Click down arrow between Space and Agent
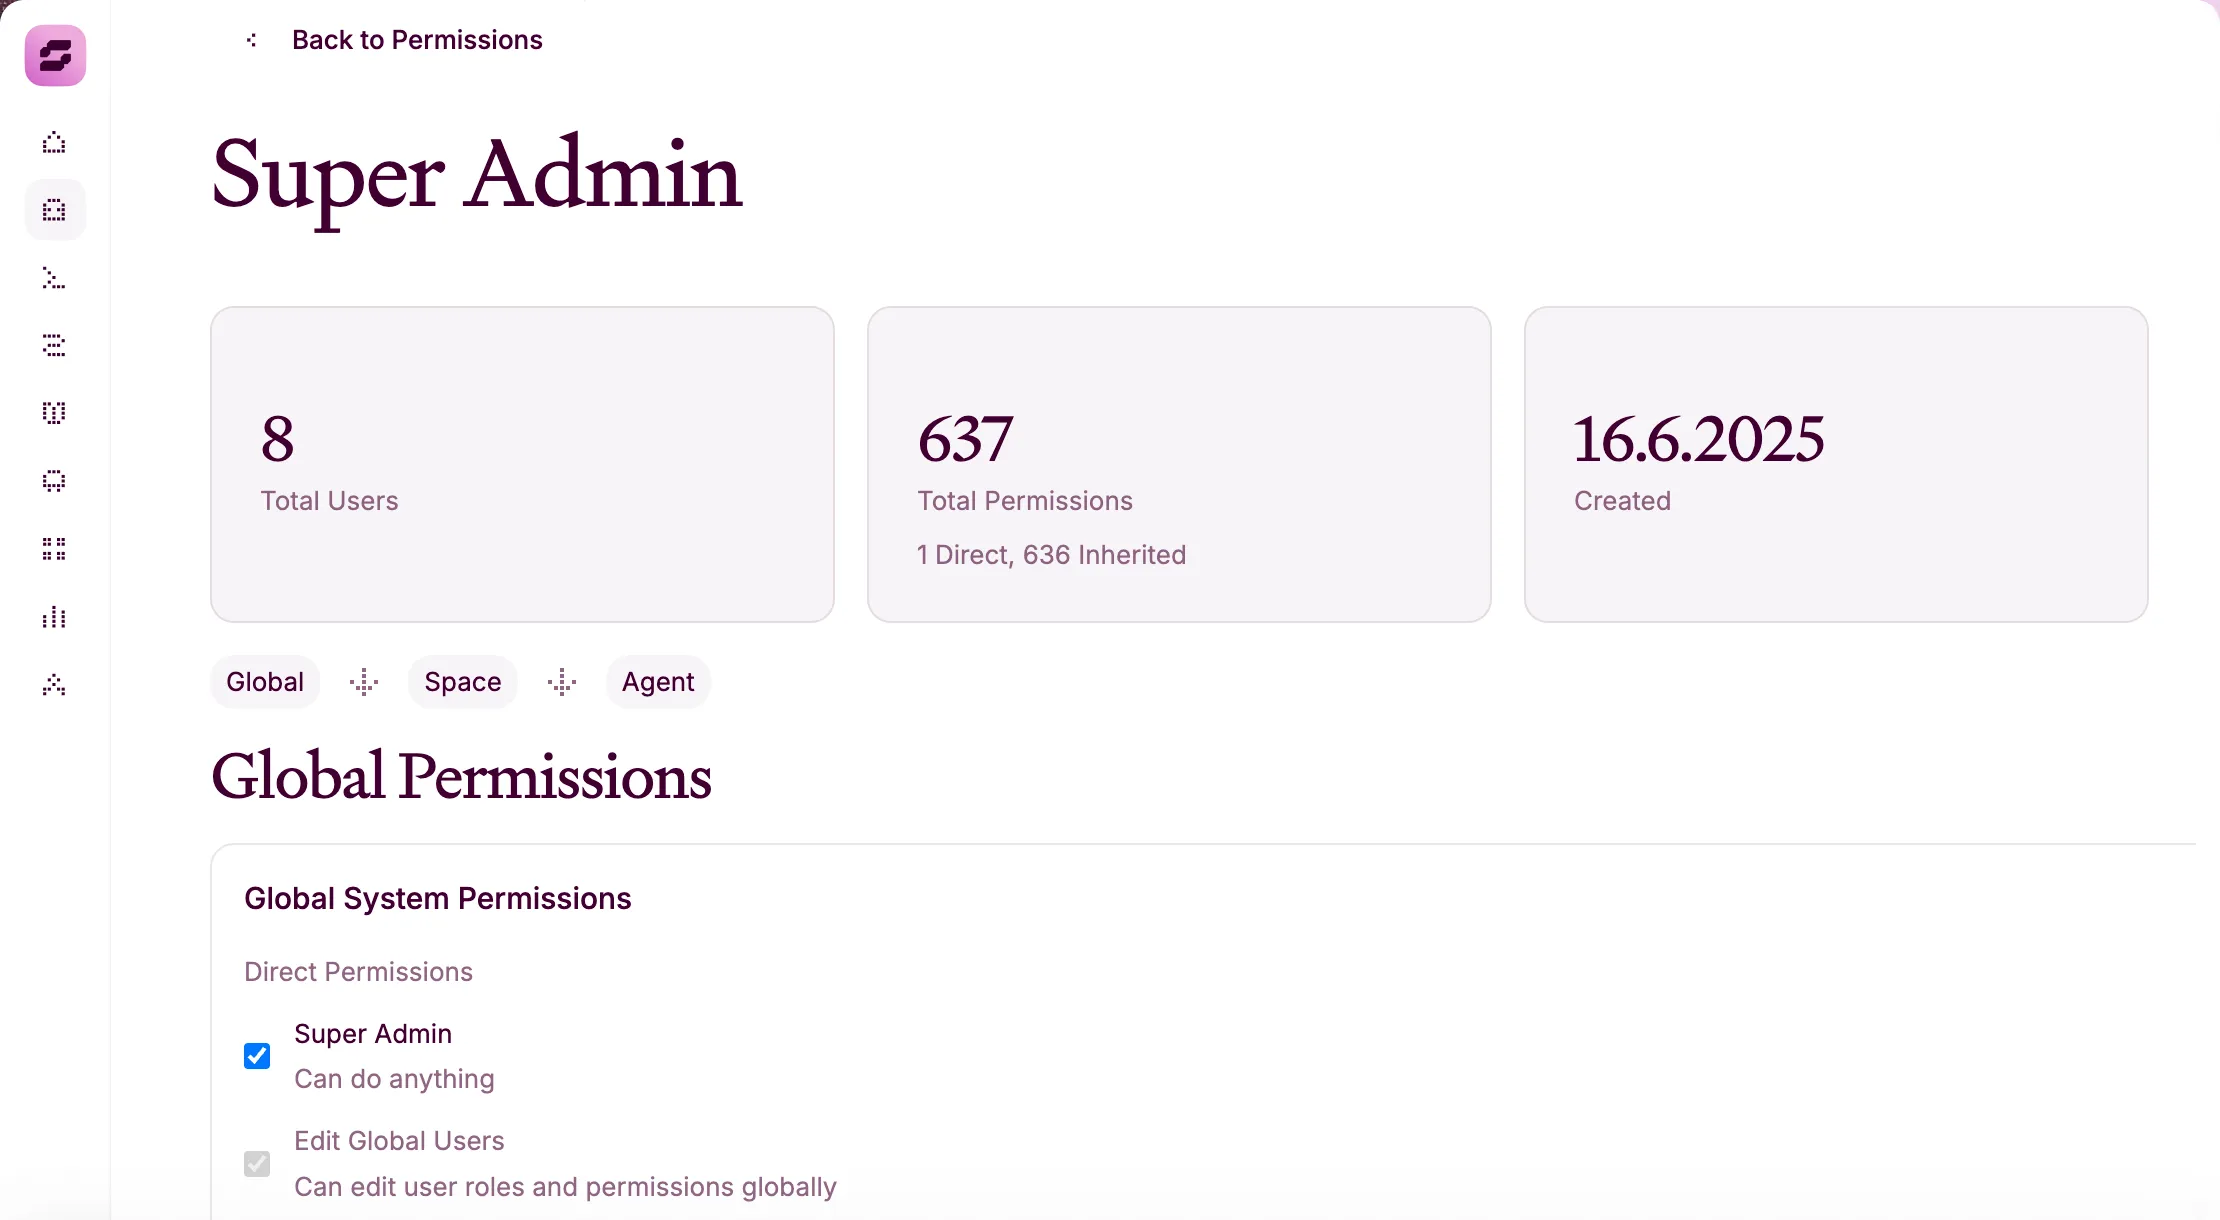 point(562,682)
